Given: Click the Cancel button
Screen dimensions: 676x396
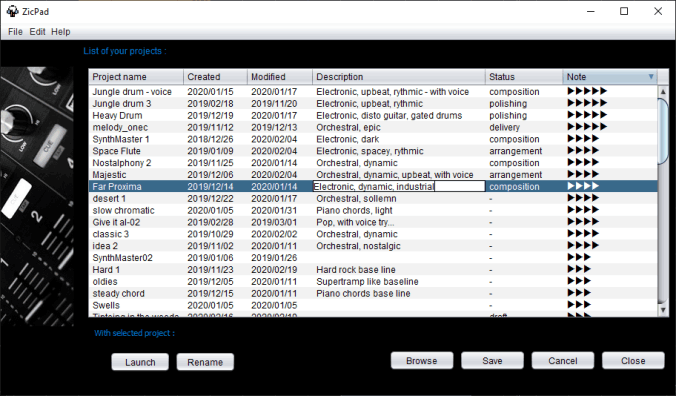Looking at the screenshot, I should pyautogui.click(x=563, y=361).
